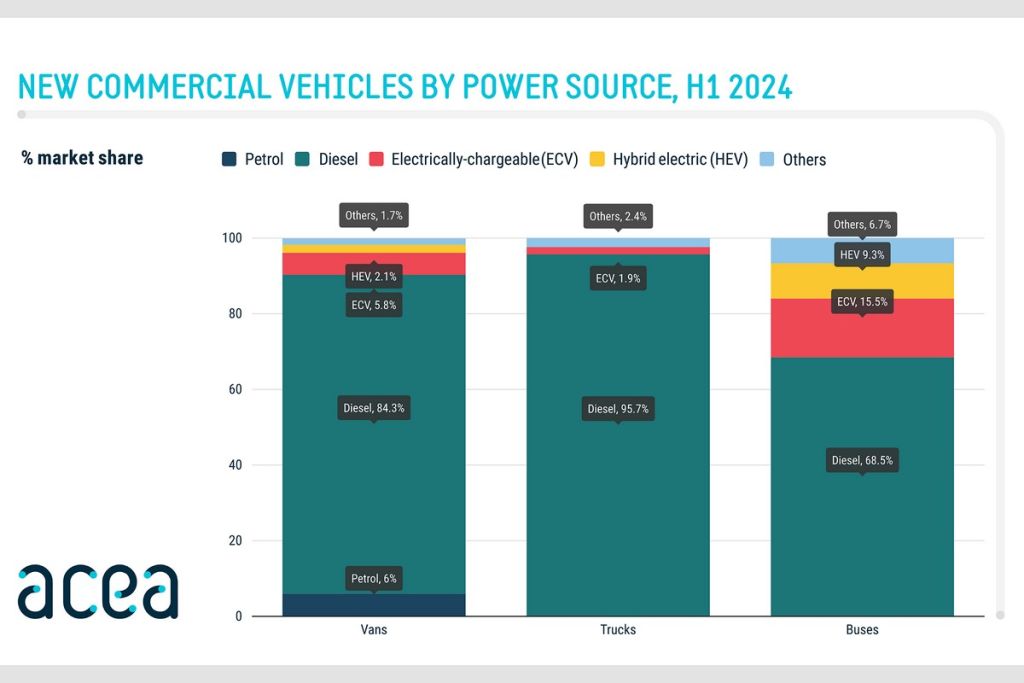This screenshot has height=683, width=1024.
Task: Click the 'ECV, 5.8%' label in Vans
Action: [x=374, y=305]
